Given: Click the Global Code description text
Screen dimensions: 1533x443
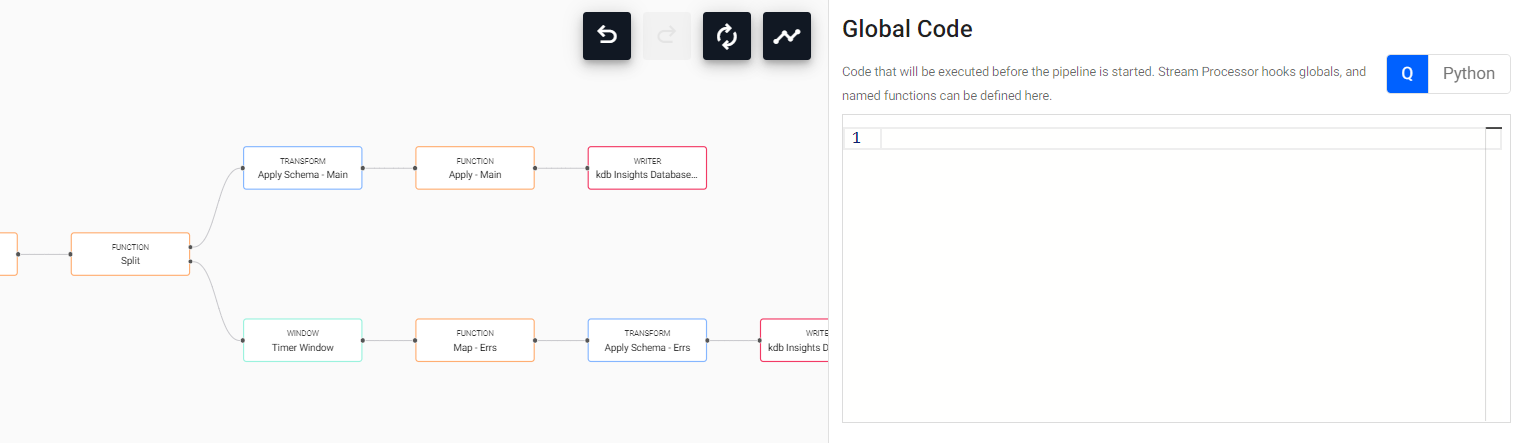Looking at the screenshot, I should [x=1104, y=84].
